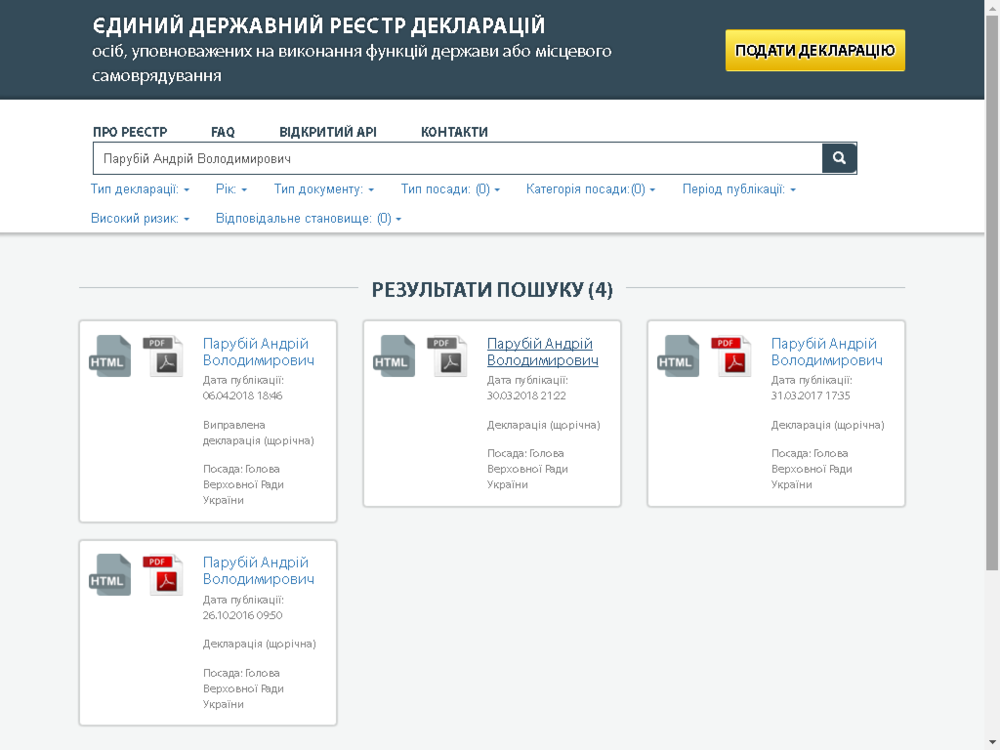Viewport: 1000px width, 750px height.
Task: Expand the 'Тип декларації' filter dropdown
Action: pos(140,189)
